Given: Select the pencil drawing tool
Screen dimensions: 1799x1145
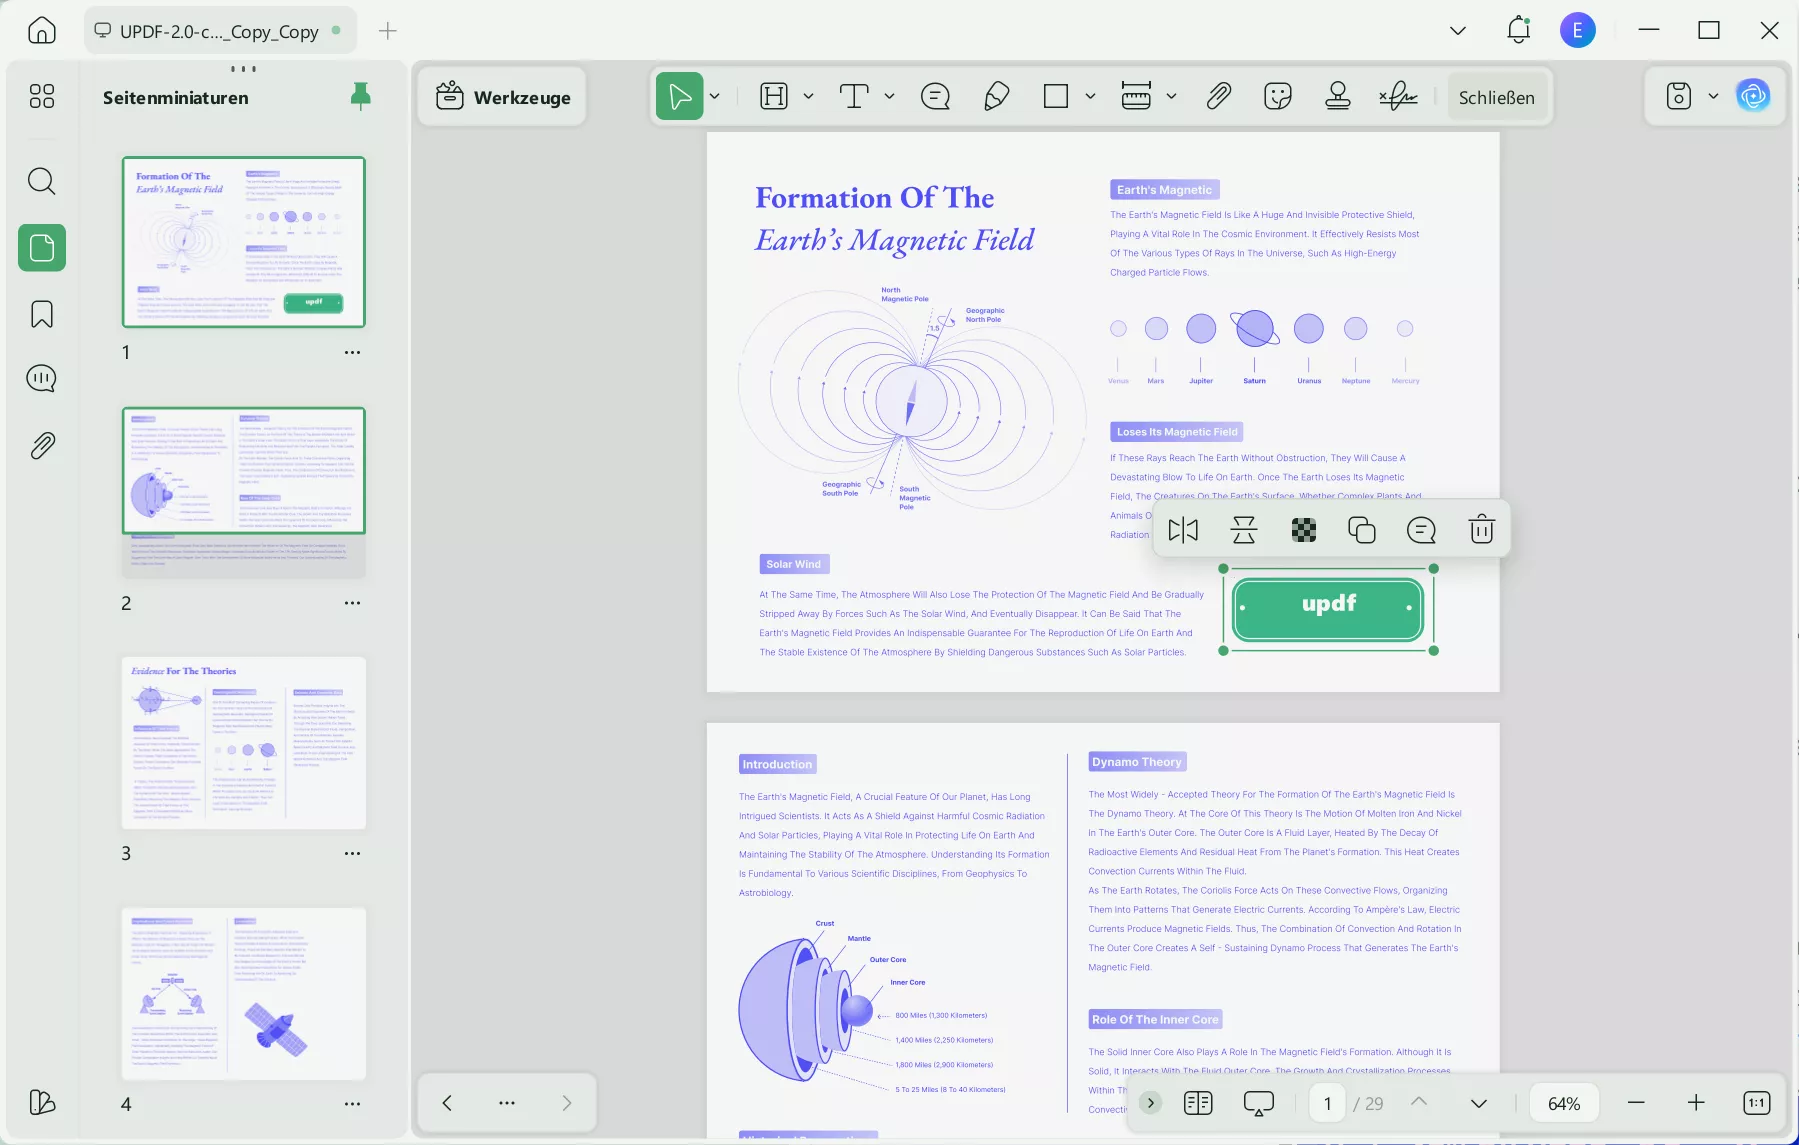Looking at the screenshot, I should pos(996,96).
